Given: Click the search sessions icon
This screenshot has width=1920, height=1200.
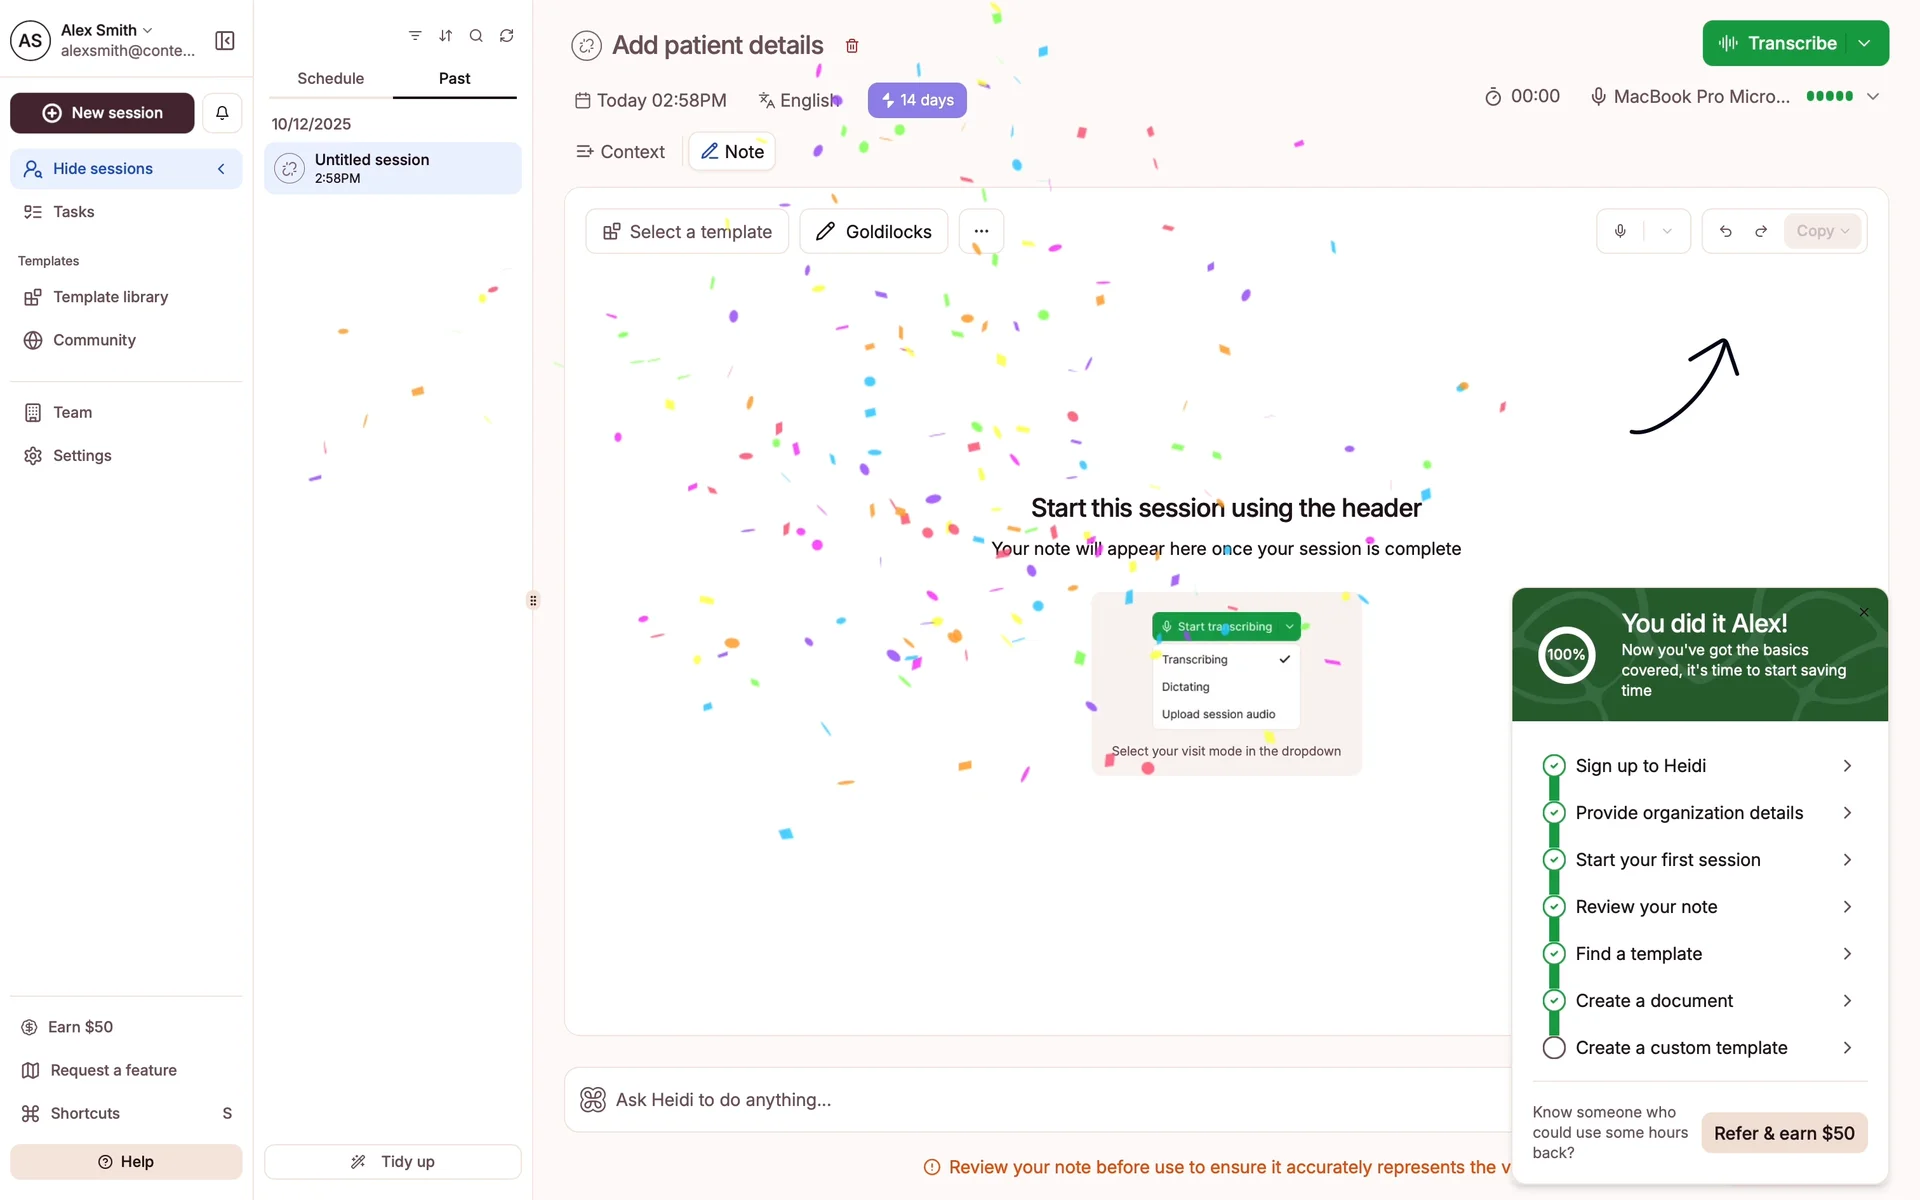Looking at the screenshot, I should 476,36.
